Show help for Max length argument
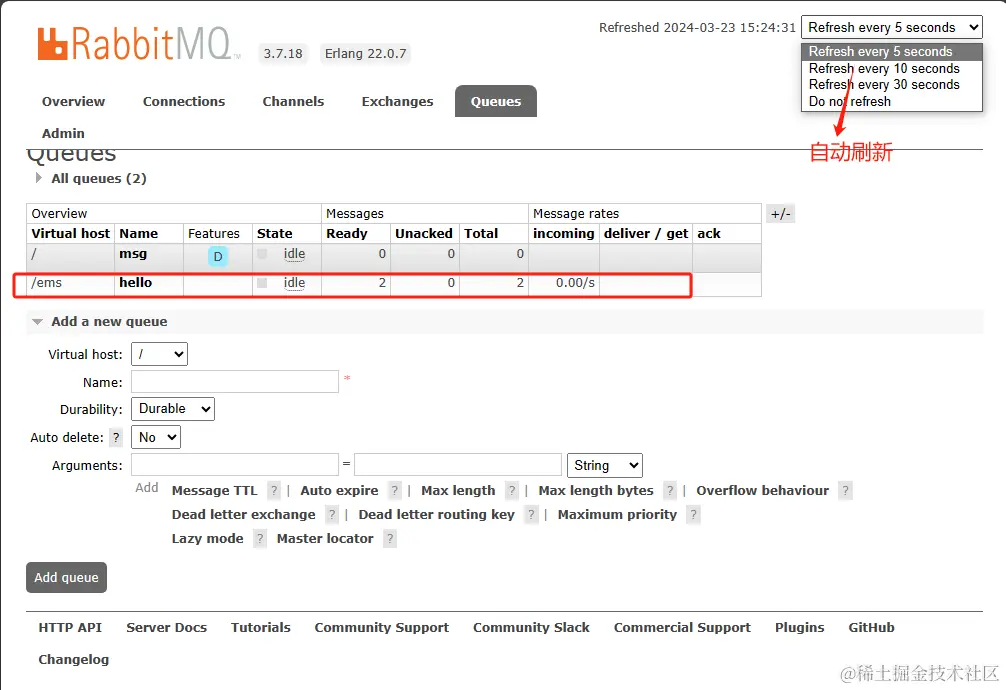 511,491
